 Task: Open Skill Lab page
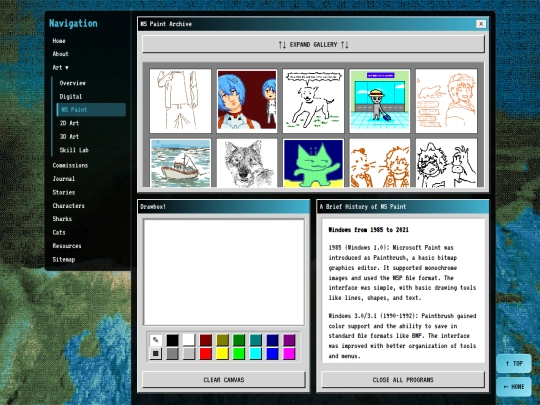pos(74,150)
